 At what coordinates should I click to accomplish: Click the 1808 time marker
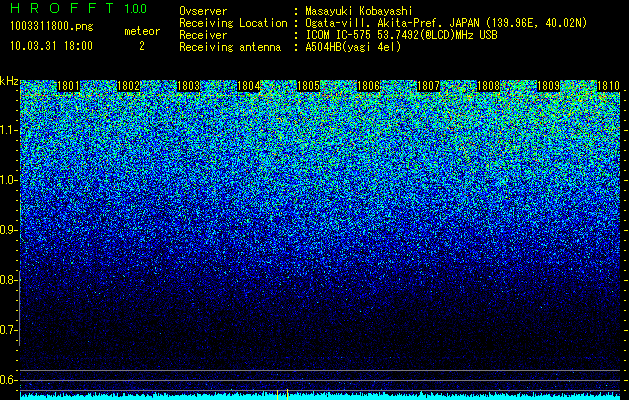[489, 86]
